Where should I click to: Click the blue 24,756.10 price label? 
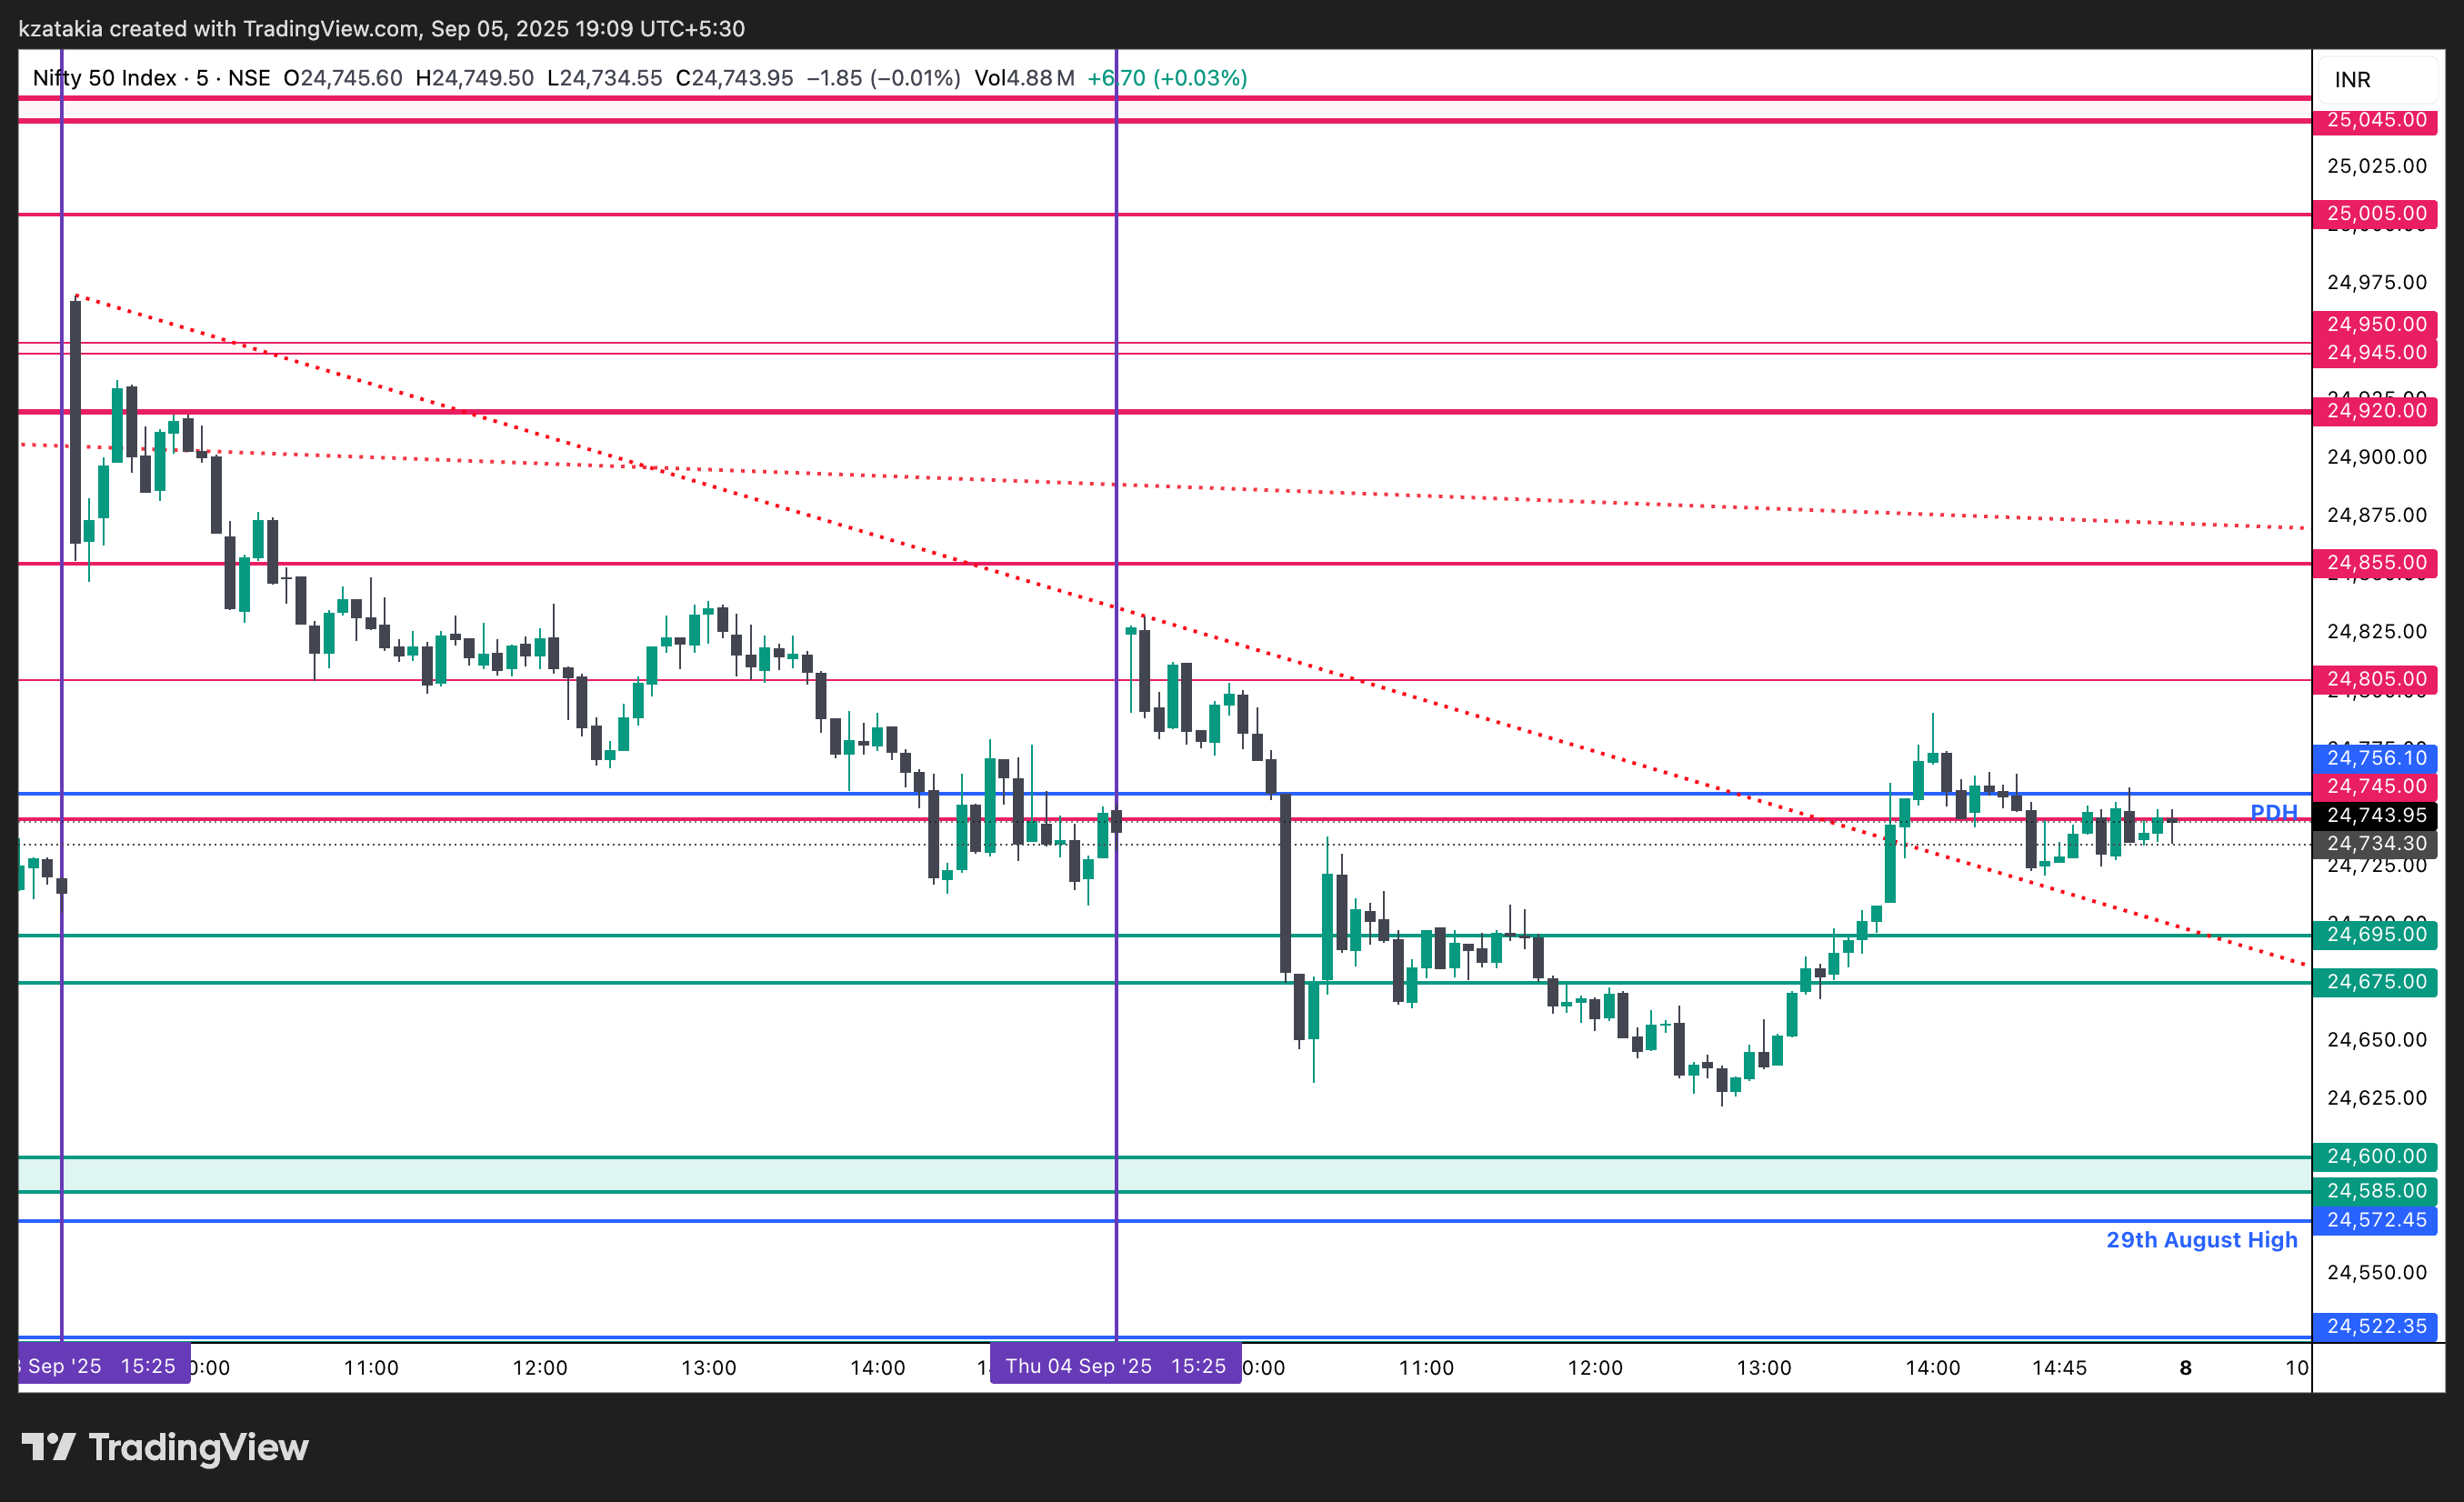click(x=2375, y=758)
